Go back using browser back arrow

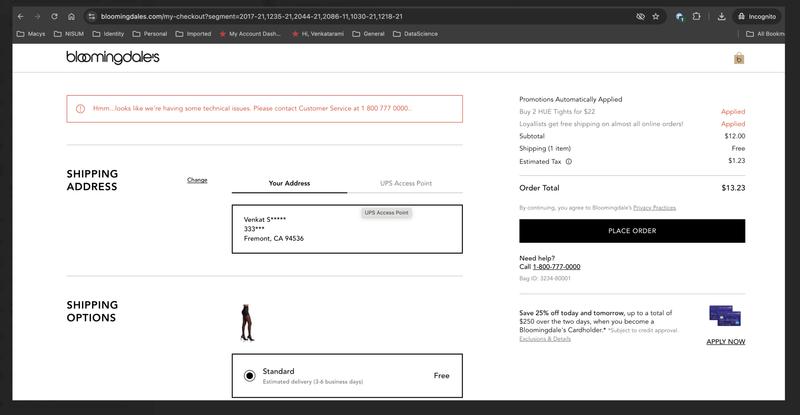(x=20, y=16)
